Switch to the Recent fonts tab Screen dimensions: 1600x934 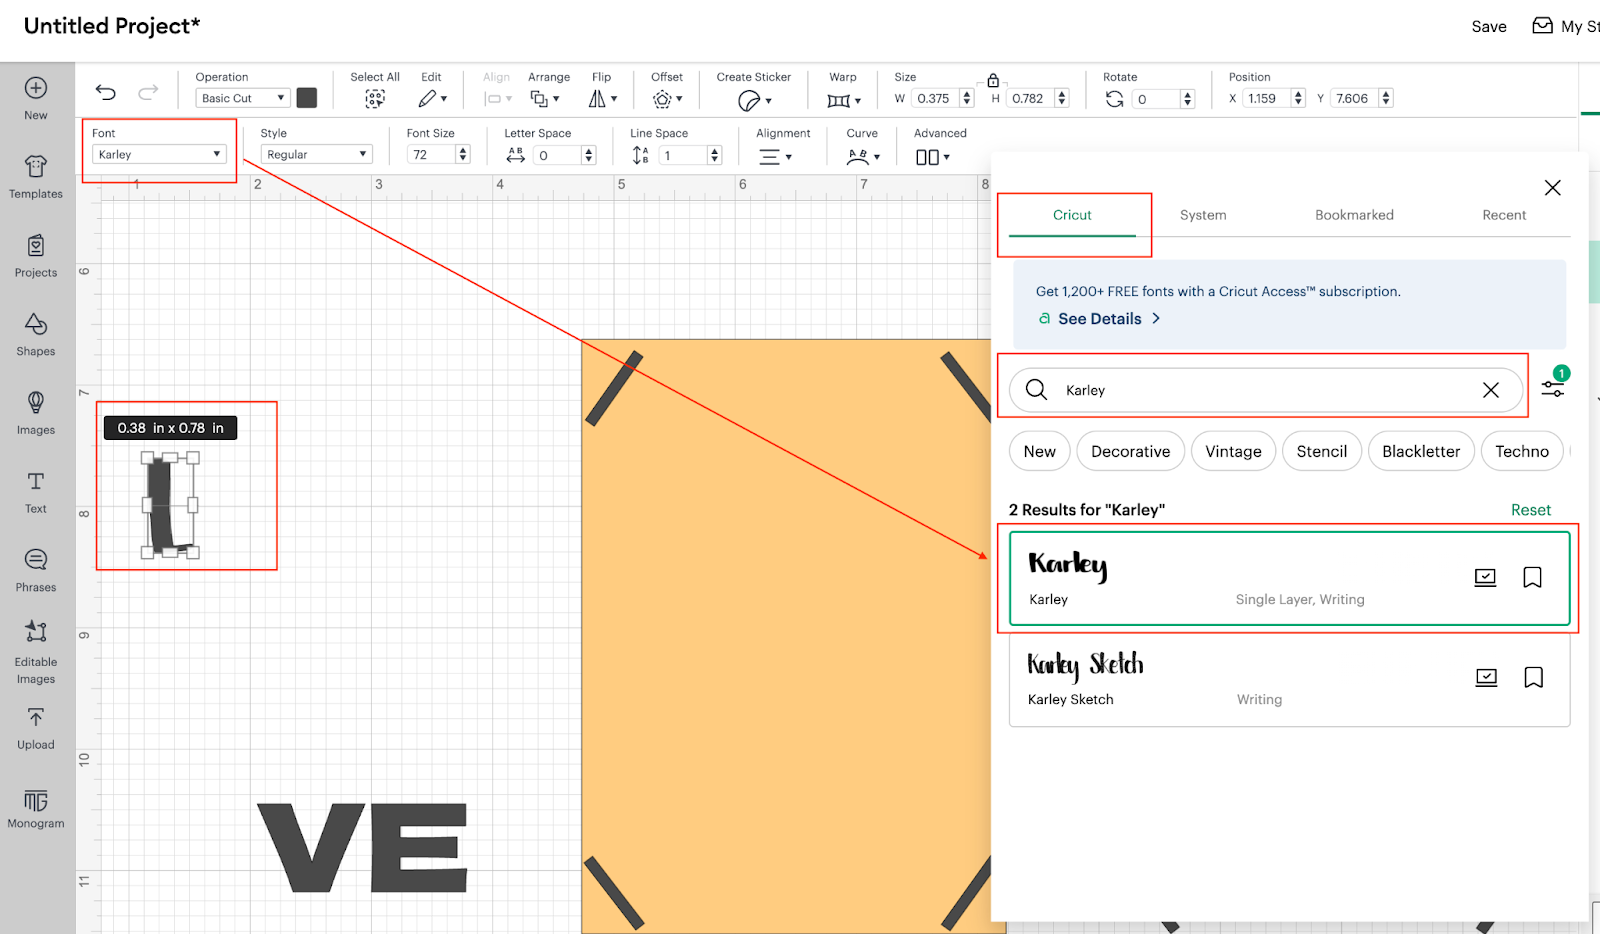1504,215
